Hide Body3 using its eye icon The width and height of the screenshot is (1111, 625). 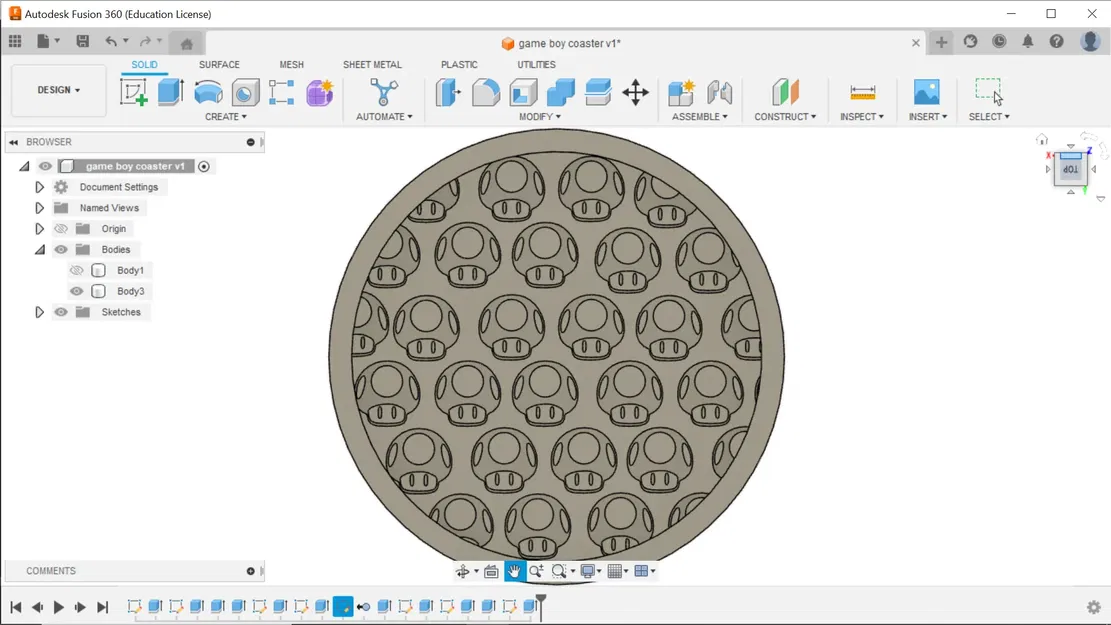click(77, 291)
